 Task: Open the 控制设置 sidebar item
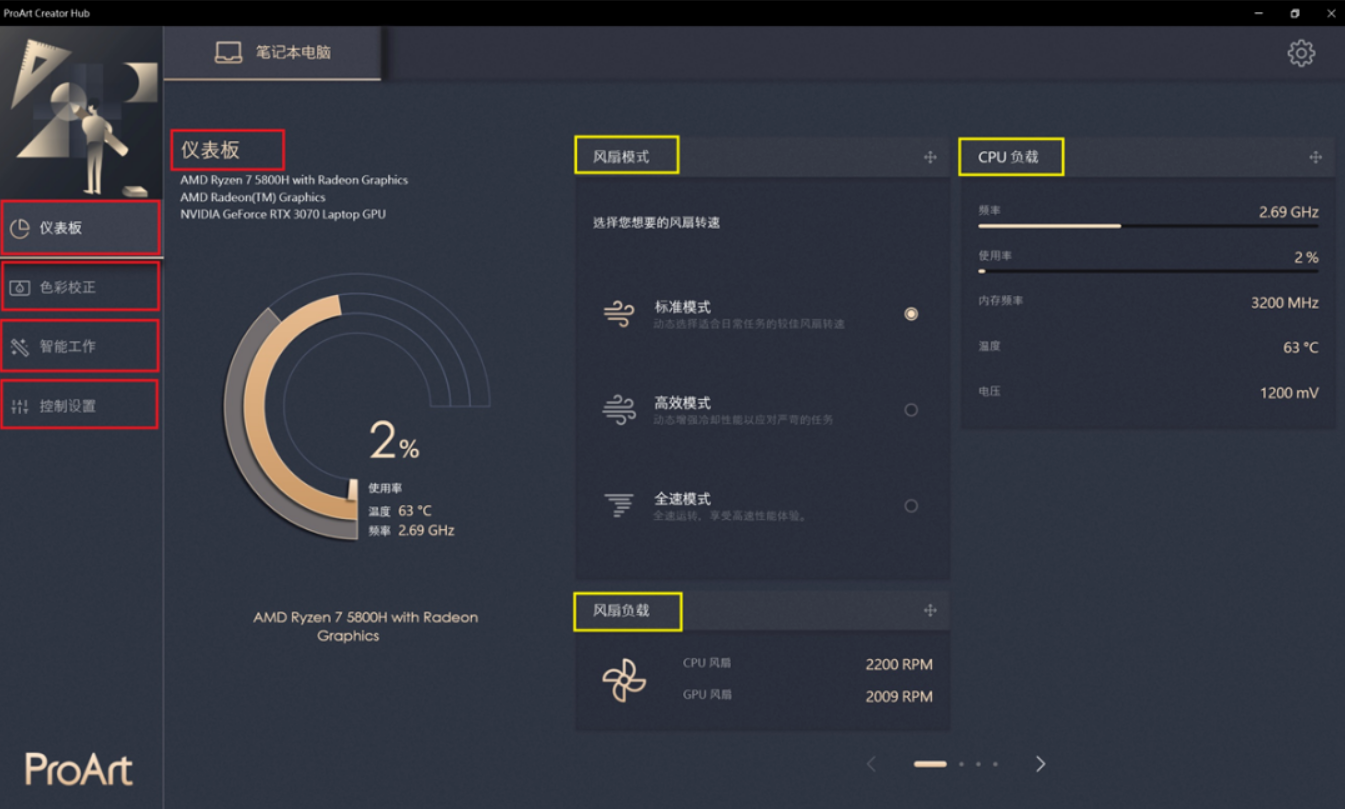coord(80,405)
